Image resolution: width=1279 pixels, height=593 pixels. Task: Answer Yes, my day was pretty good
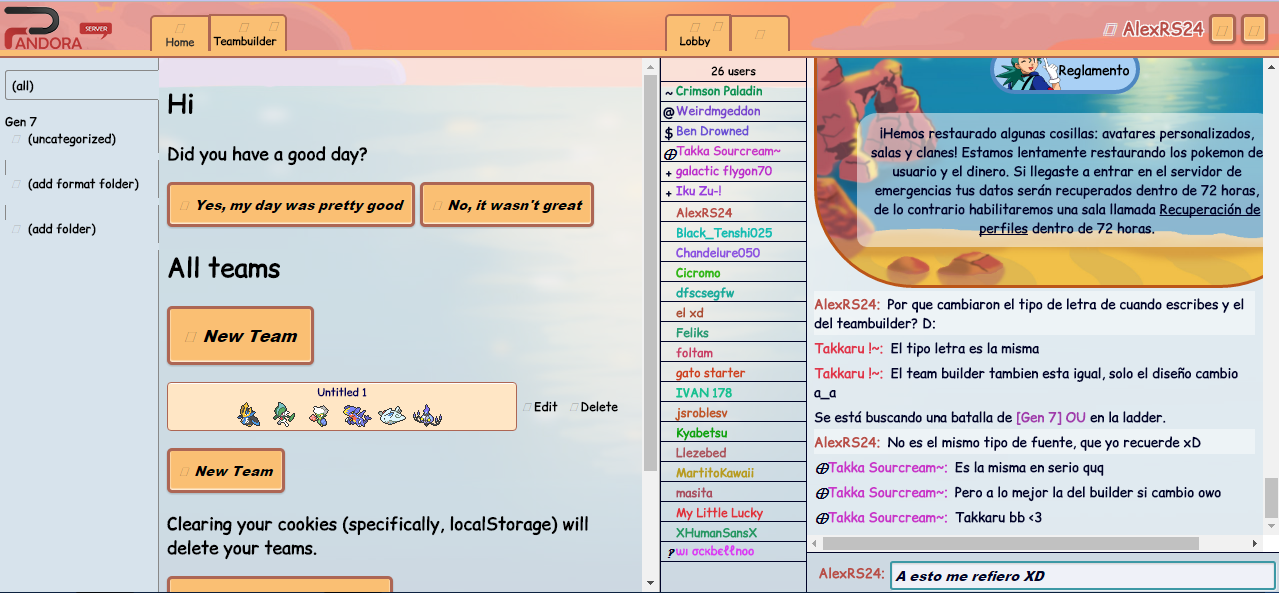[x=291, y=205]
